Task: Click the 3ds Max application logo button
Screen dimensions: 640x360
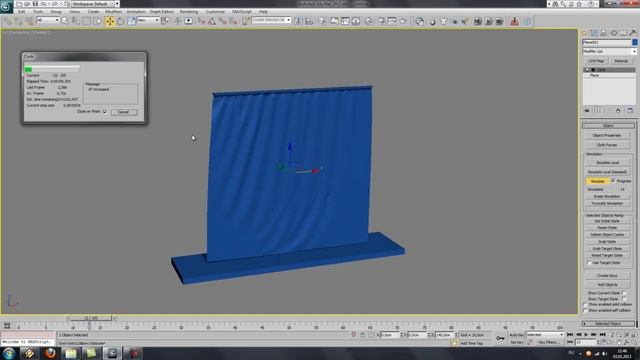Action: (x=6, y=6)
